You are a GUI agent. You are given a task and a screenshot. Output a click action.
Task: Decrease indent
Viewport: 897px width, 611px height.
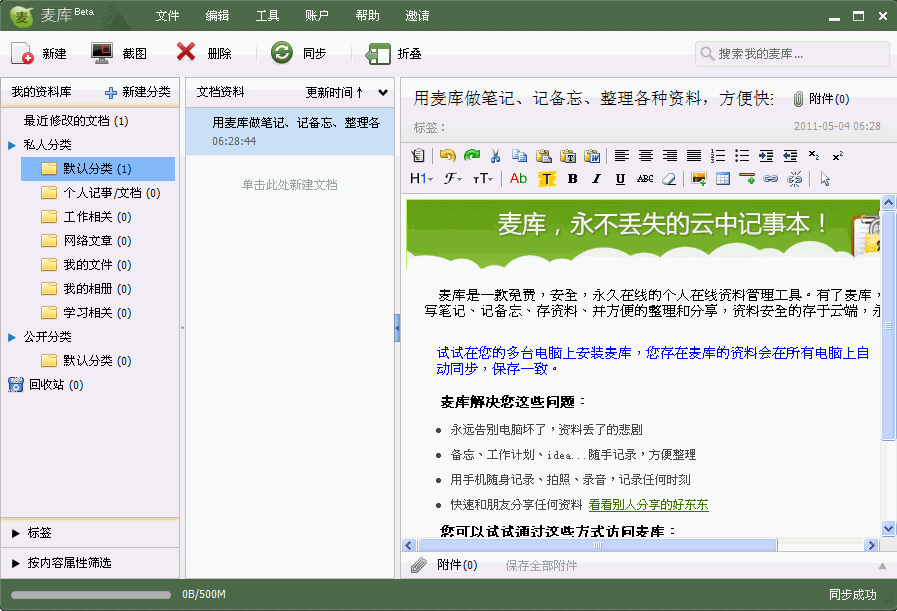click(x=790, y=156)
